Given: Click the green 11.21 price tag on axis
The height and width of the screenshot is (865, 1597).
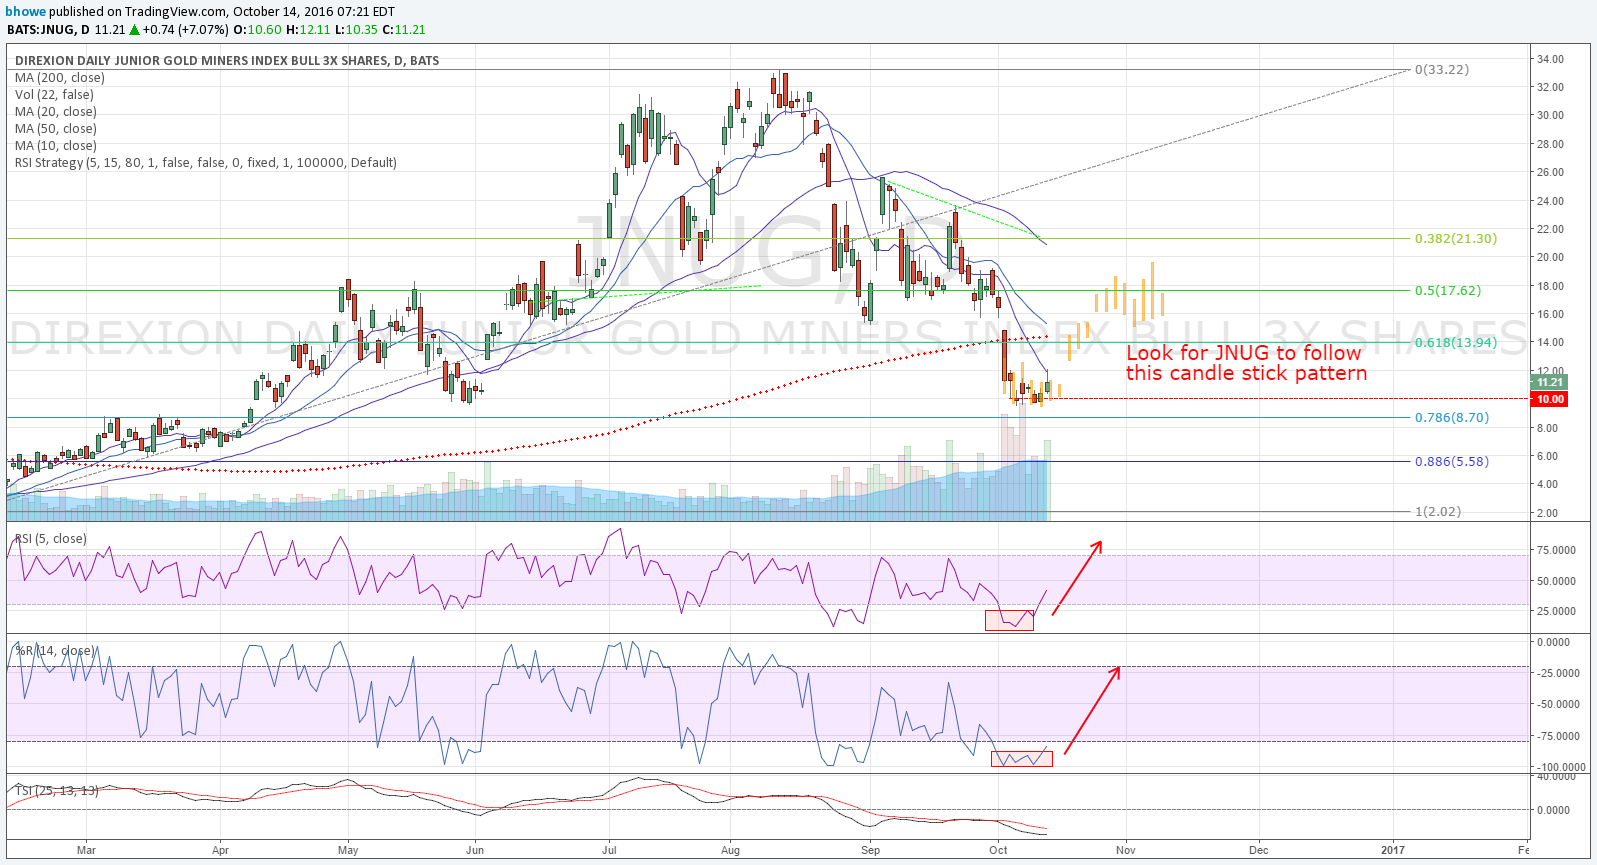Looking at the screenshot, I should tap(1549, 383).
